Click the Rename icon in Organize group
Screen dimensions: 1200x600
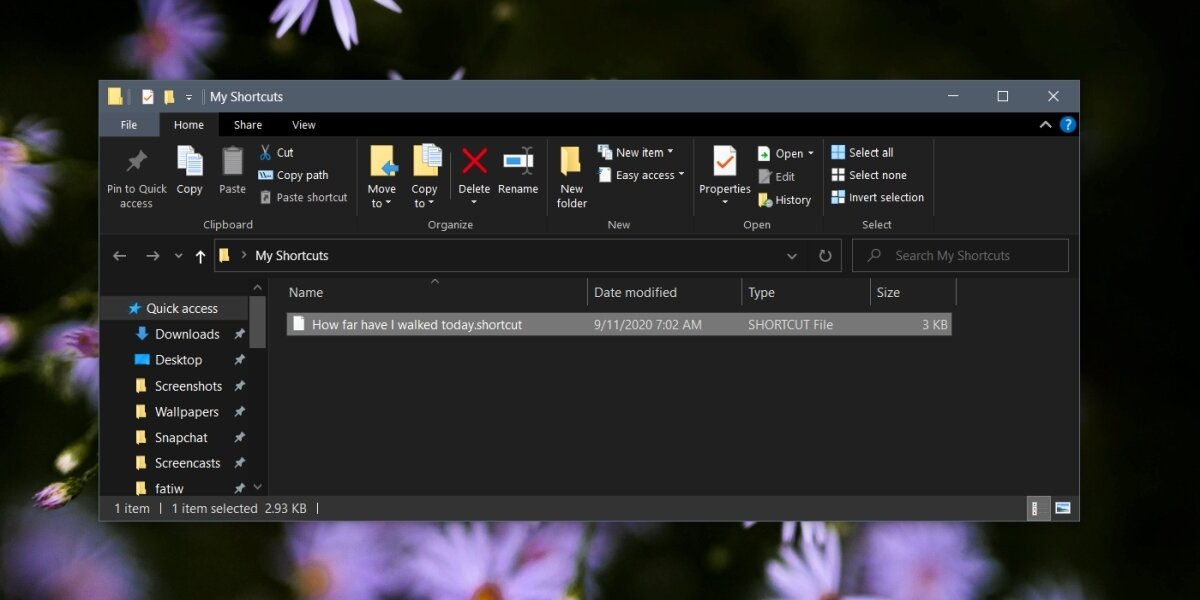tap(518, 162)
